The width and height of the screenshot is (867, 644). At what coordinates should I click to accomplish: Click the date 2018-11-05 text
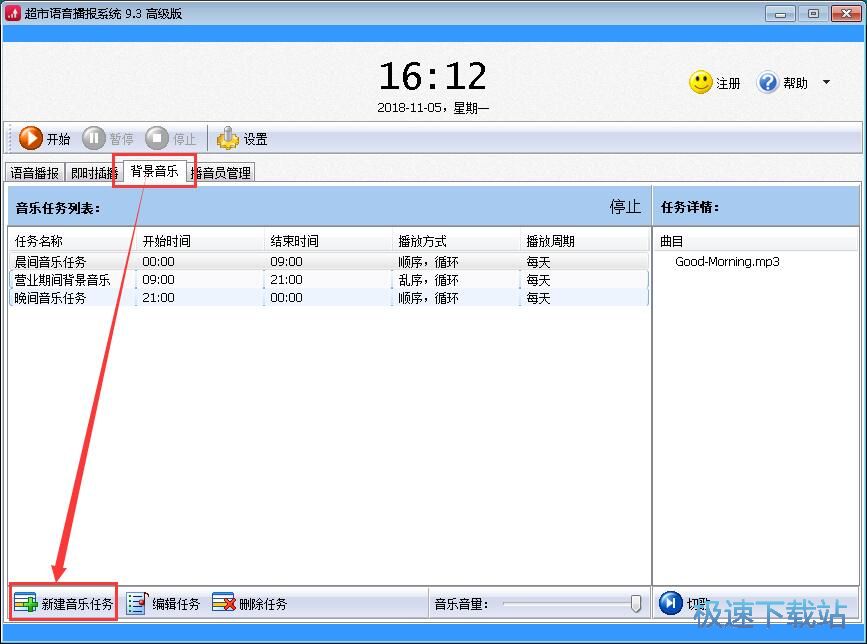409,108
